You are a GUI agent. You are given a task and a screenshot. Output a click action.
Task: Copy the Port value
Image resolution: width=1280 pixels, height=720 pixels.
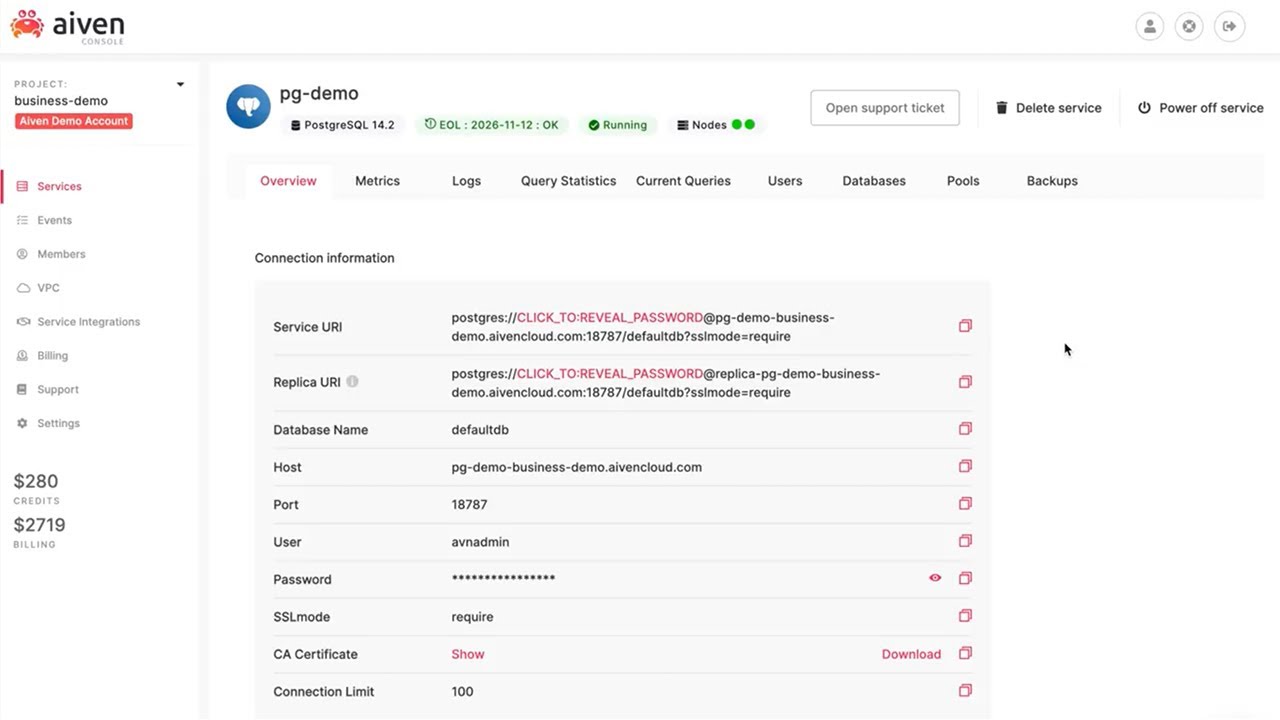point(965,504)
